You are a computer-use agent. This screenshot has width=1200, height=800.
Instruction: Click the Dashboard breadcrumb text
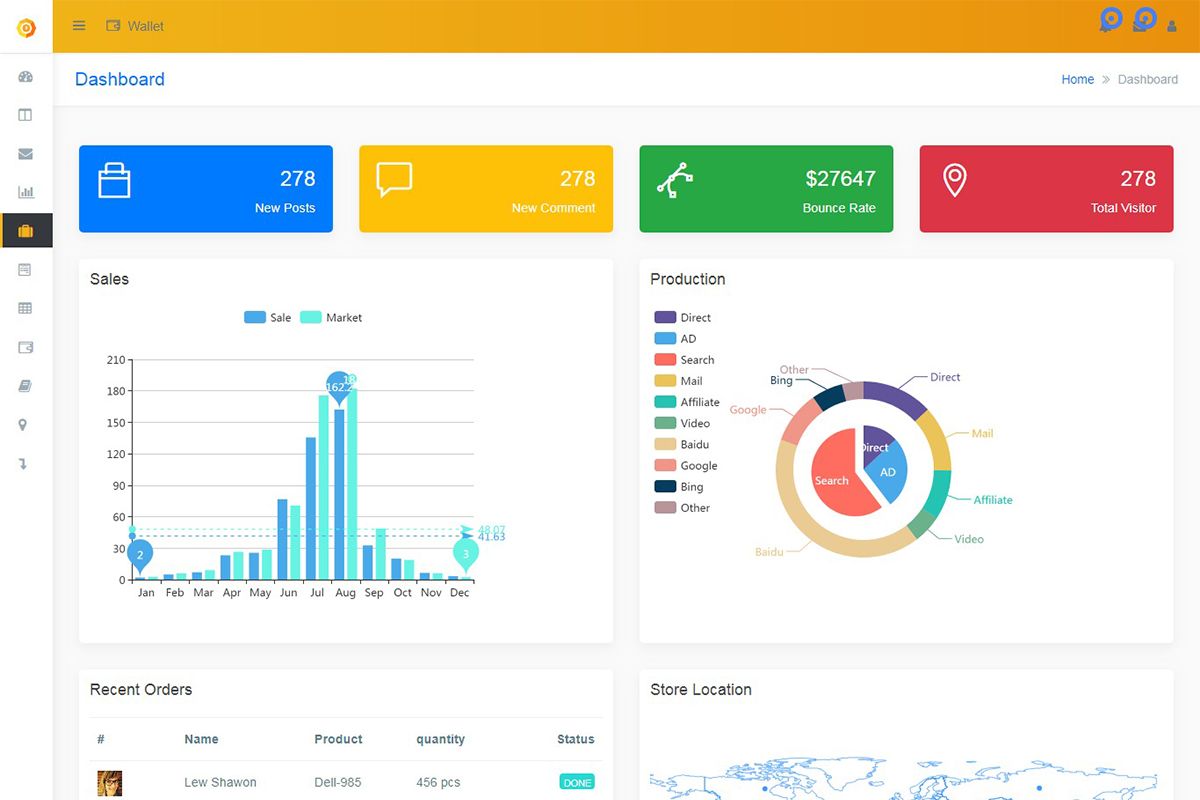point(1148,79)
